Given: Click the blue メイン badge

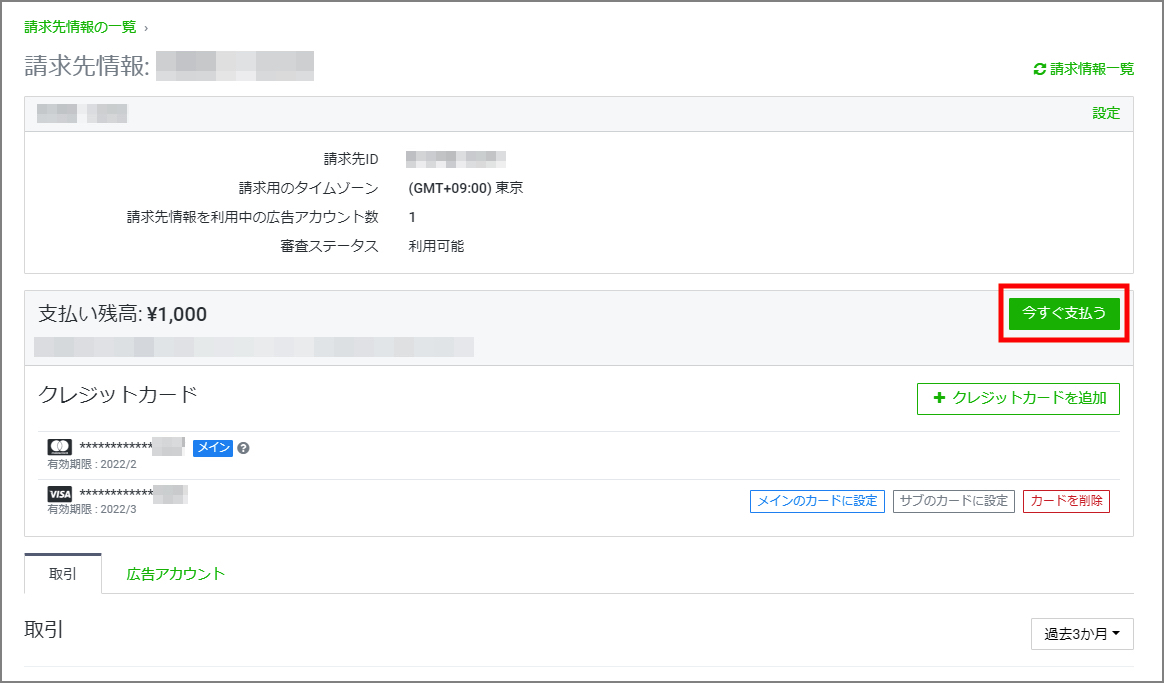Looking at the screenshot, I should [x=212, y=448].
